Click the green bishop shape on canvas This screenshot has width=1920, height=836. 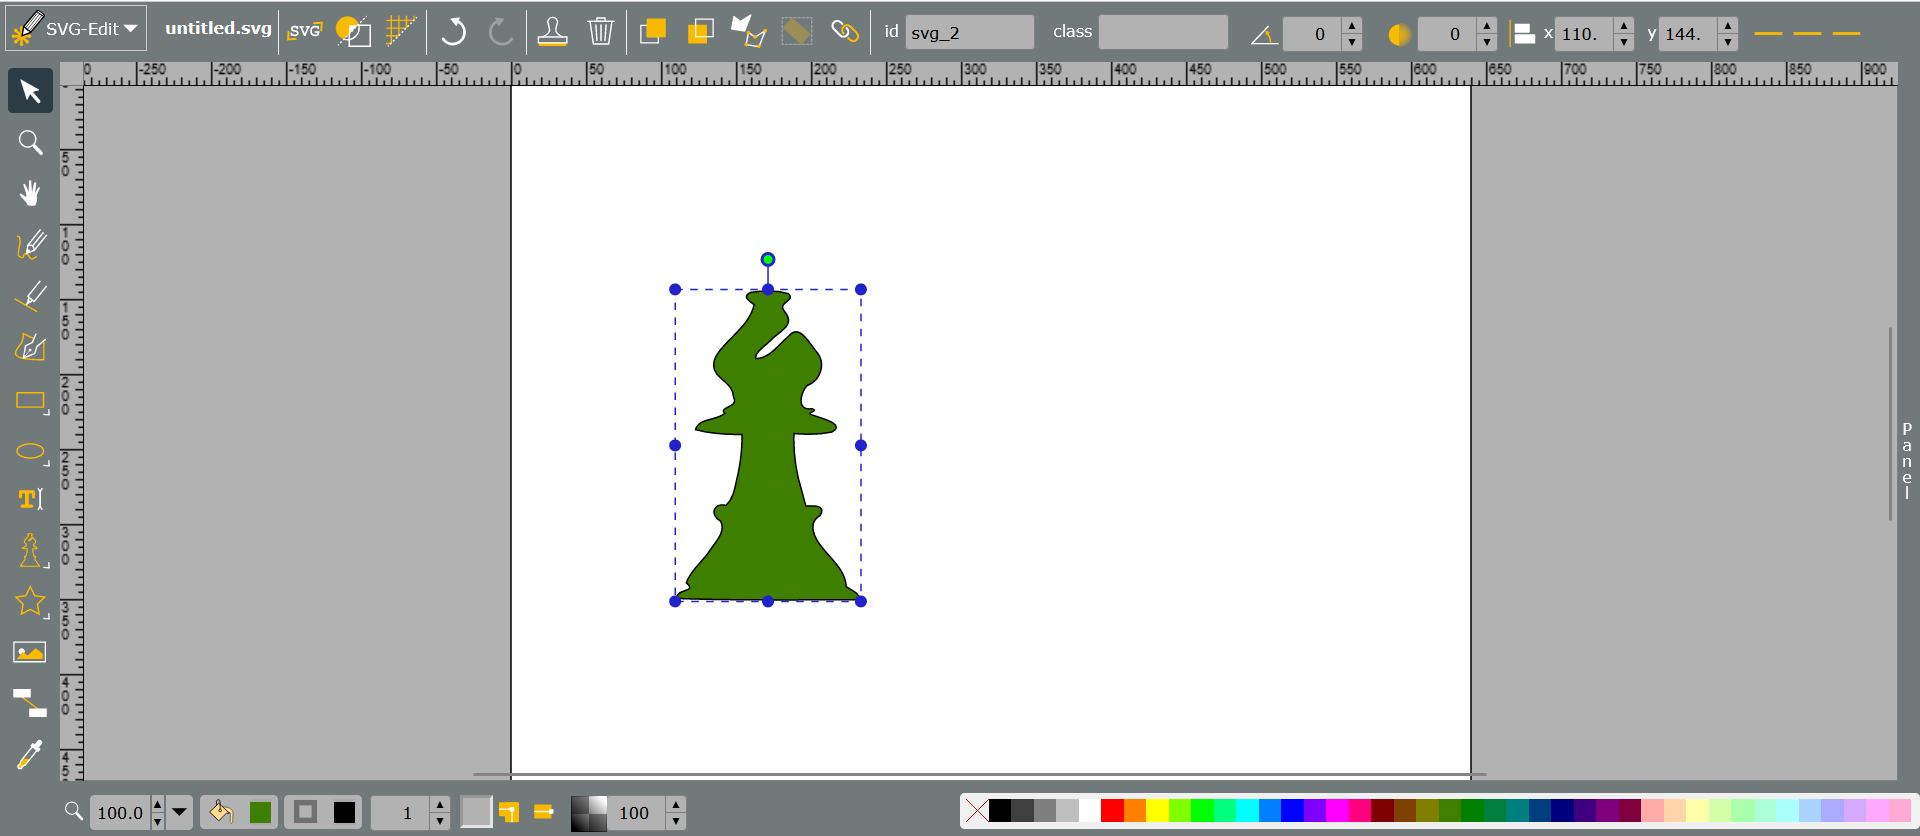point(767,470)
